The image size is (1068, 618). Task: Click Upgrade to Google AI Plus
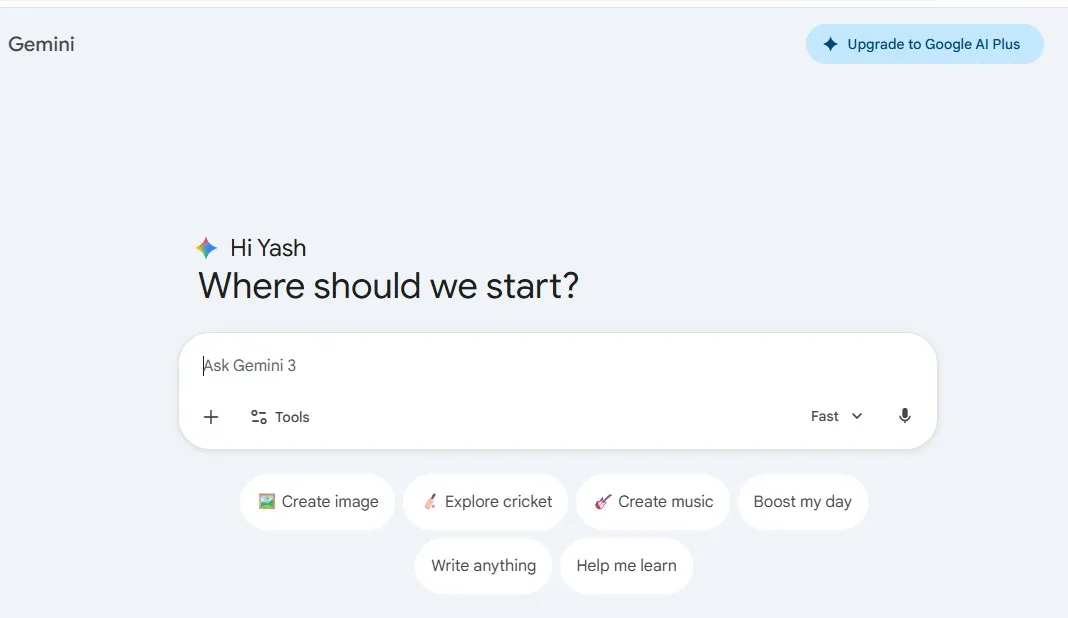[x=924, y=44]
